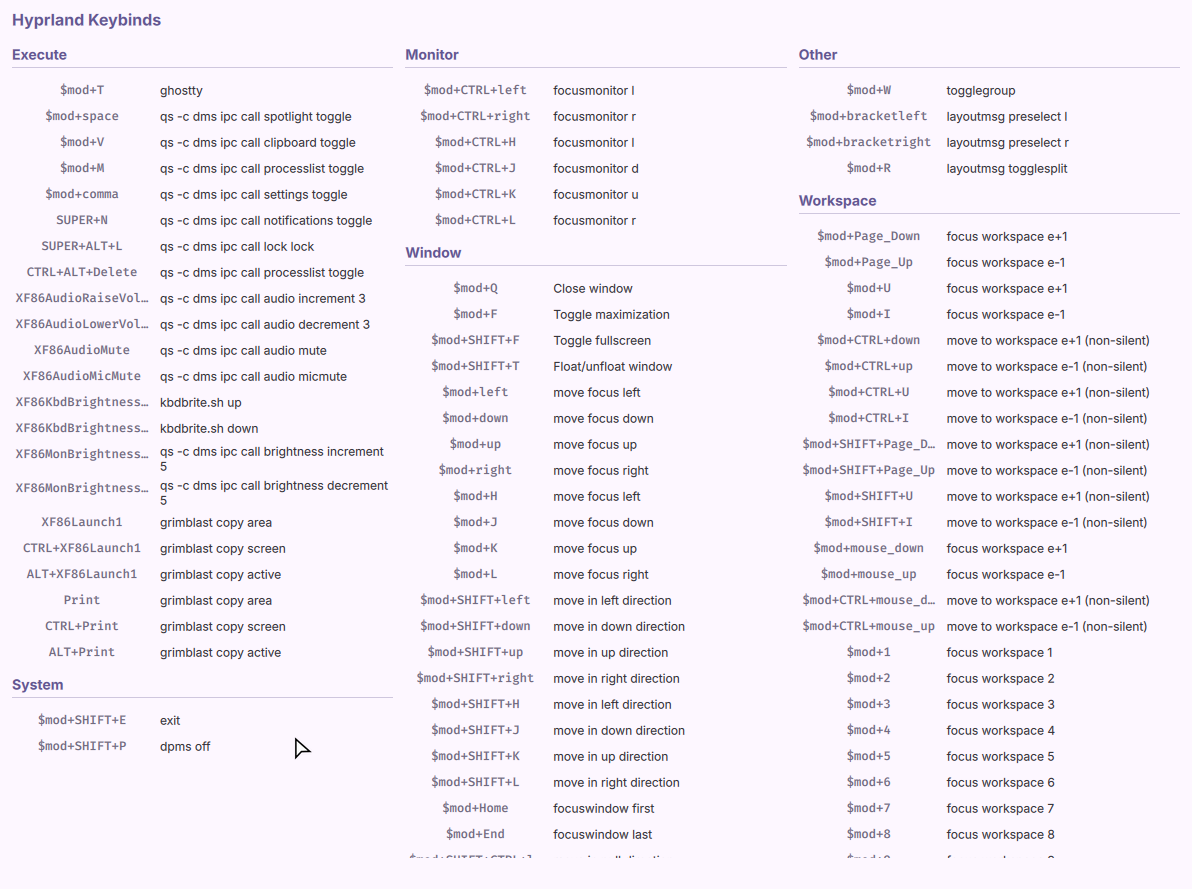Click the 'focuswindow first' description
Screen dimensions: 1192x889
click(x=604, y=809)
